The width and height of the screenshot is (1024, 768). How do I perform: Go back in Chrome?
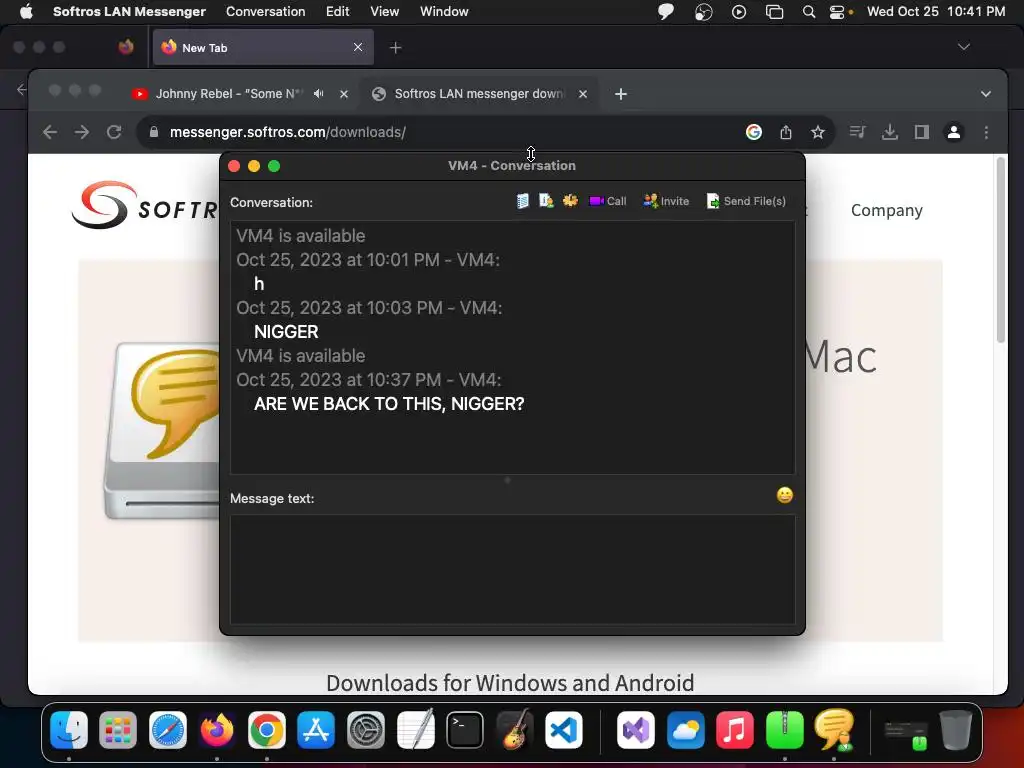[50, 132]
